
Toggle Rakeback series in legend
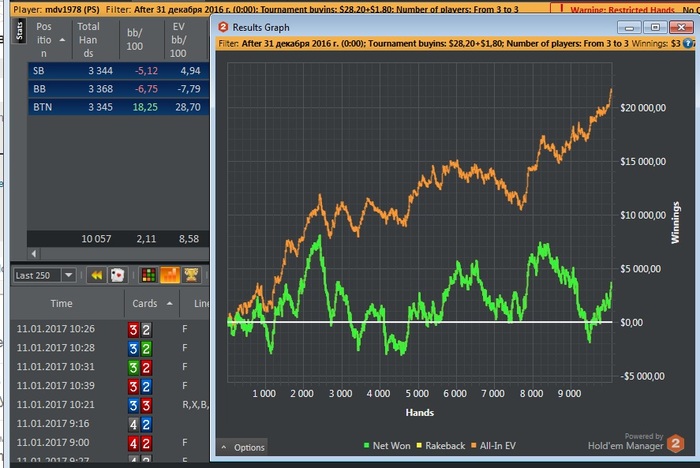coord(441,446)
